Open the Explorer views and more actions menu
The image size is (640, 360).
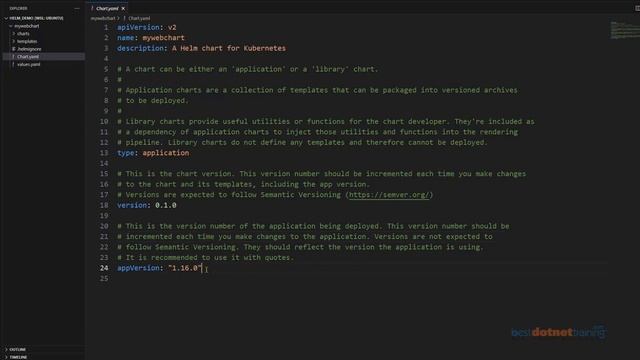click(77, 8)
